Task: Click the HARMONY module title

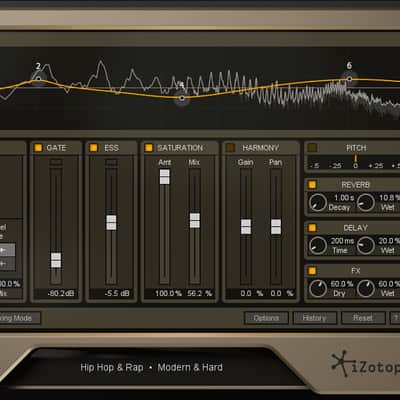Action: [260, 148]
